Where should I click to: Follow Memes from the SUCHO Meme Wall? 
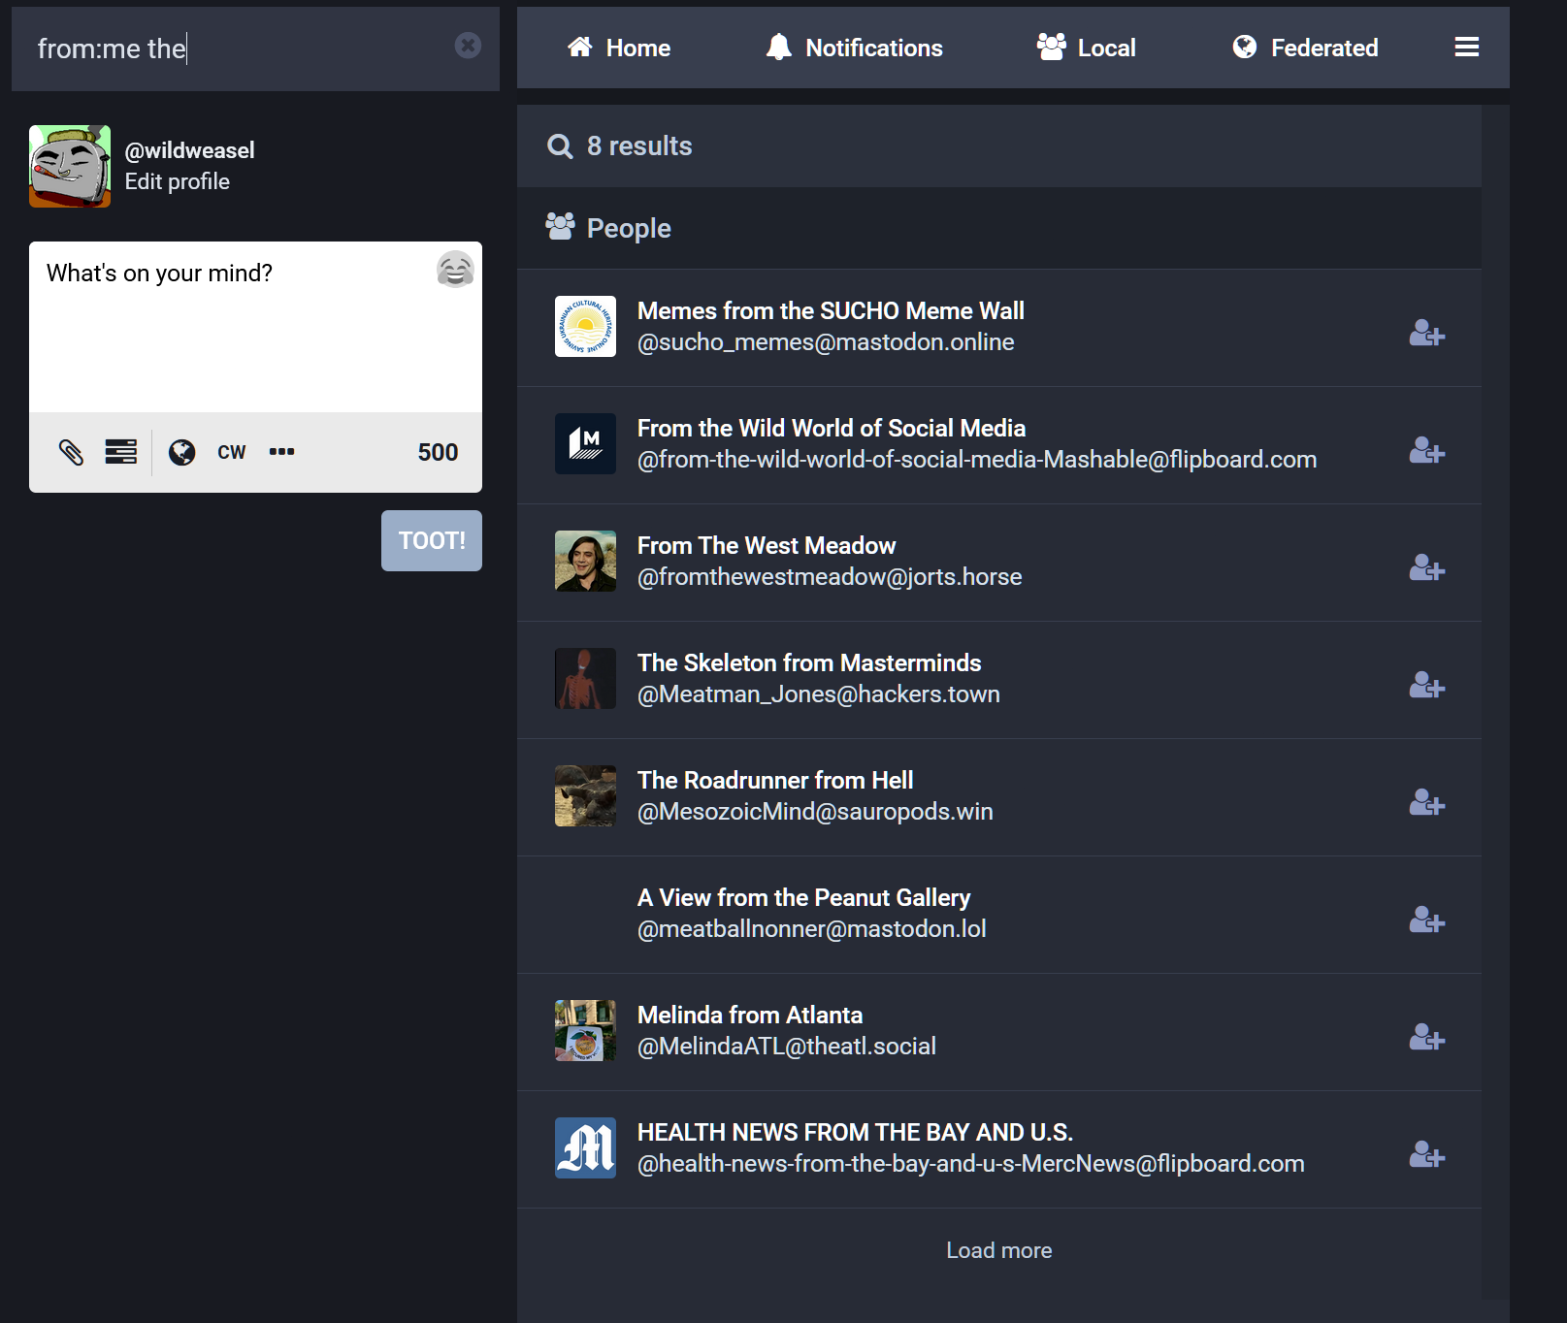(x=1426, y=333)
